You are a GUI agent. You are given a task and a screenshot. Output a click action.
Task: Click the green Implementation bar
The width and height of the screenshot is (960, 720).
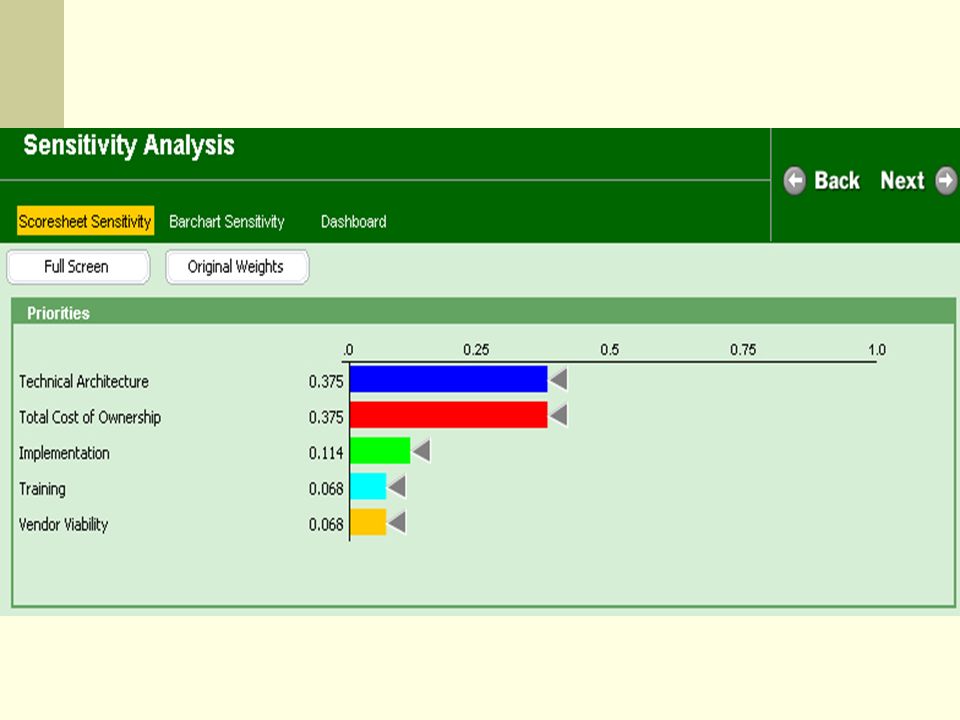(380, 451)
